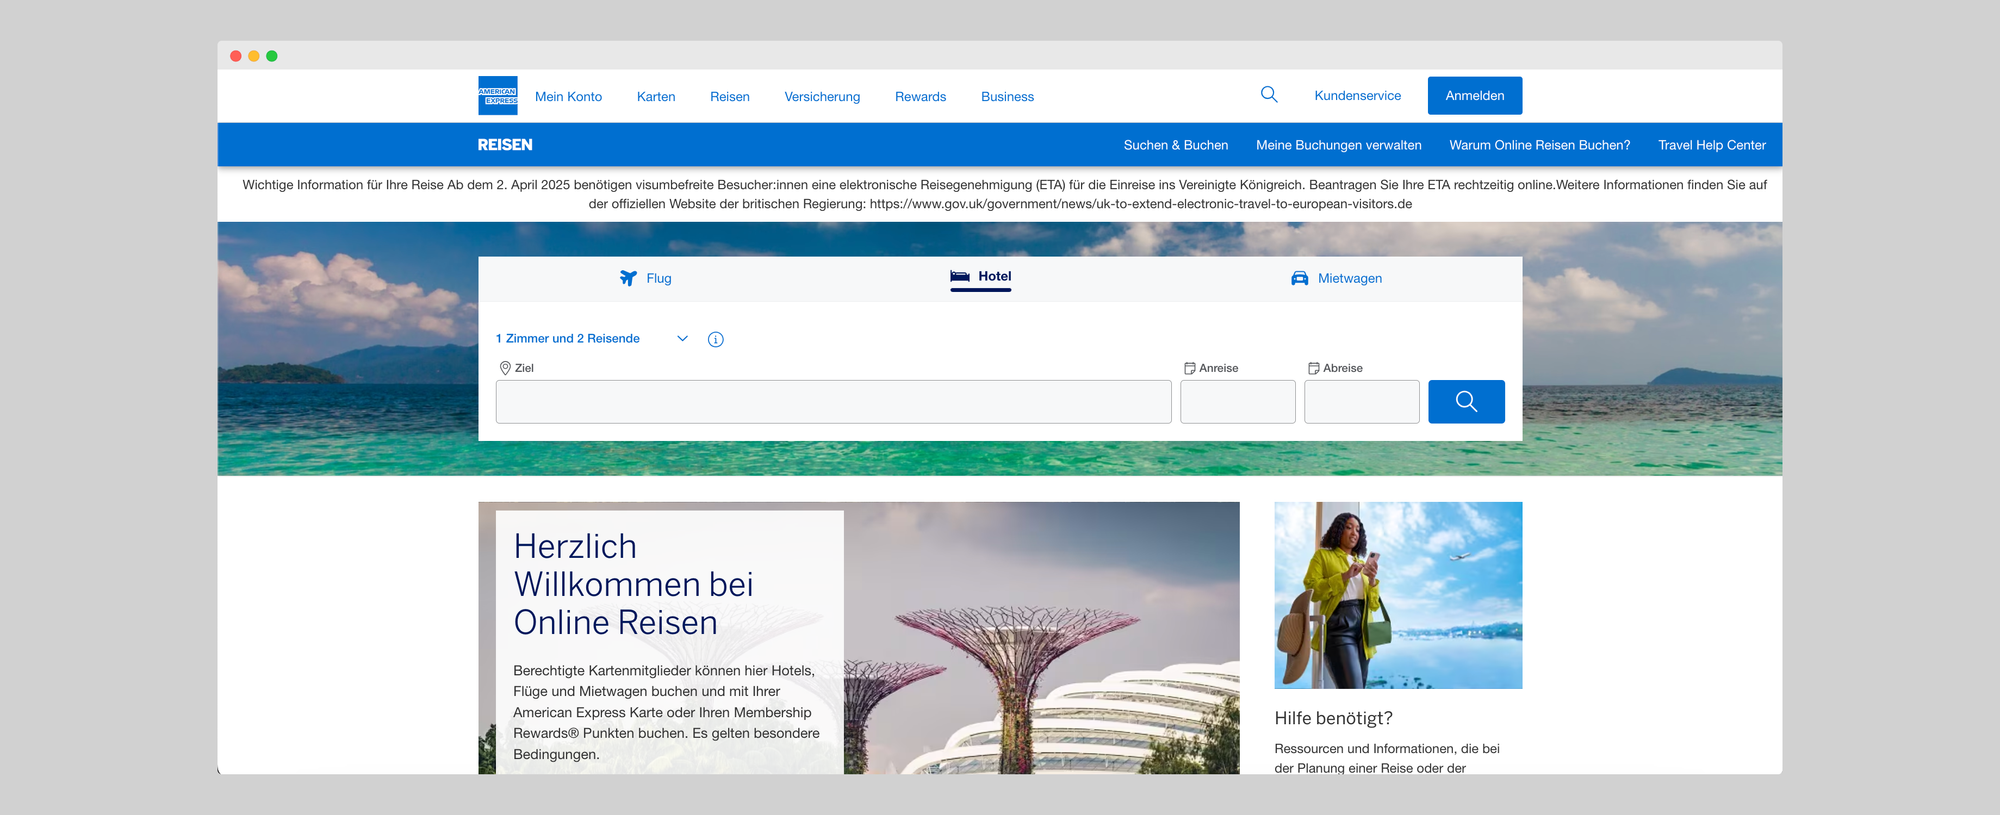This screenshot has width=2000, height=815.
Task: Click the gov.uk ETA URL text
Action: click(1141, 204)
